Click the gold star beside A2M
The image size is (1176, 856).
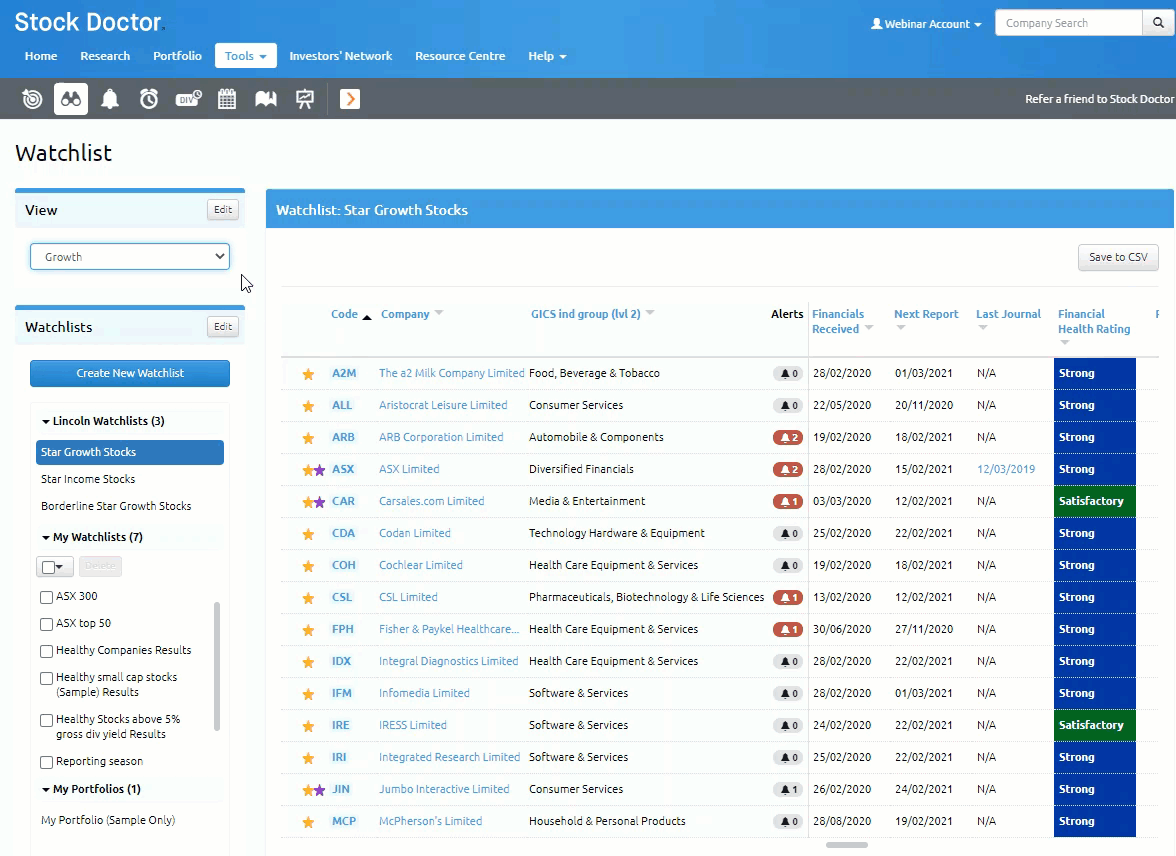[x=308, y=374]
